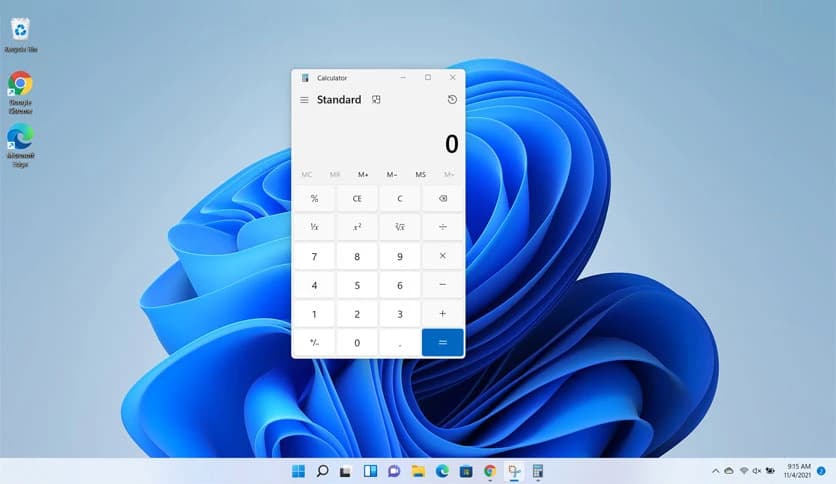Click Calculator icon on taskbar
Viewport: 836px width, 484px height.
click(x=538, y=471)
